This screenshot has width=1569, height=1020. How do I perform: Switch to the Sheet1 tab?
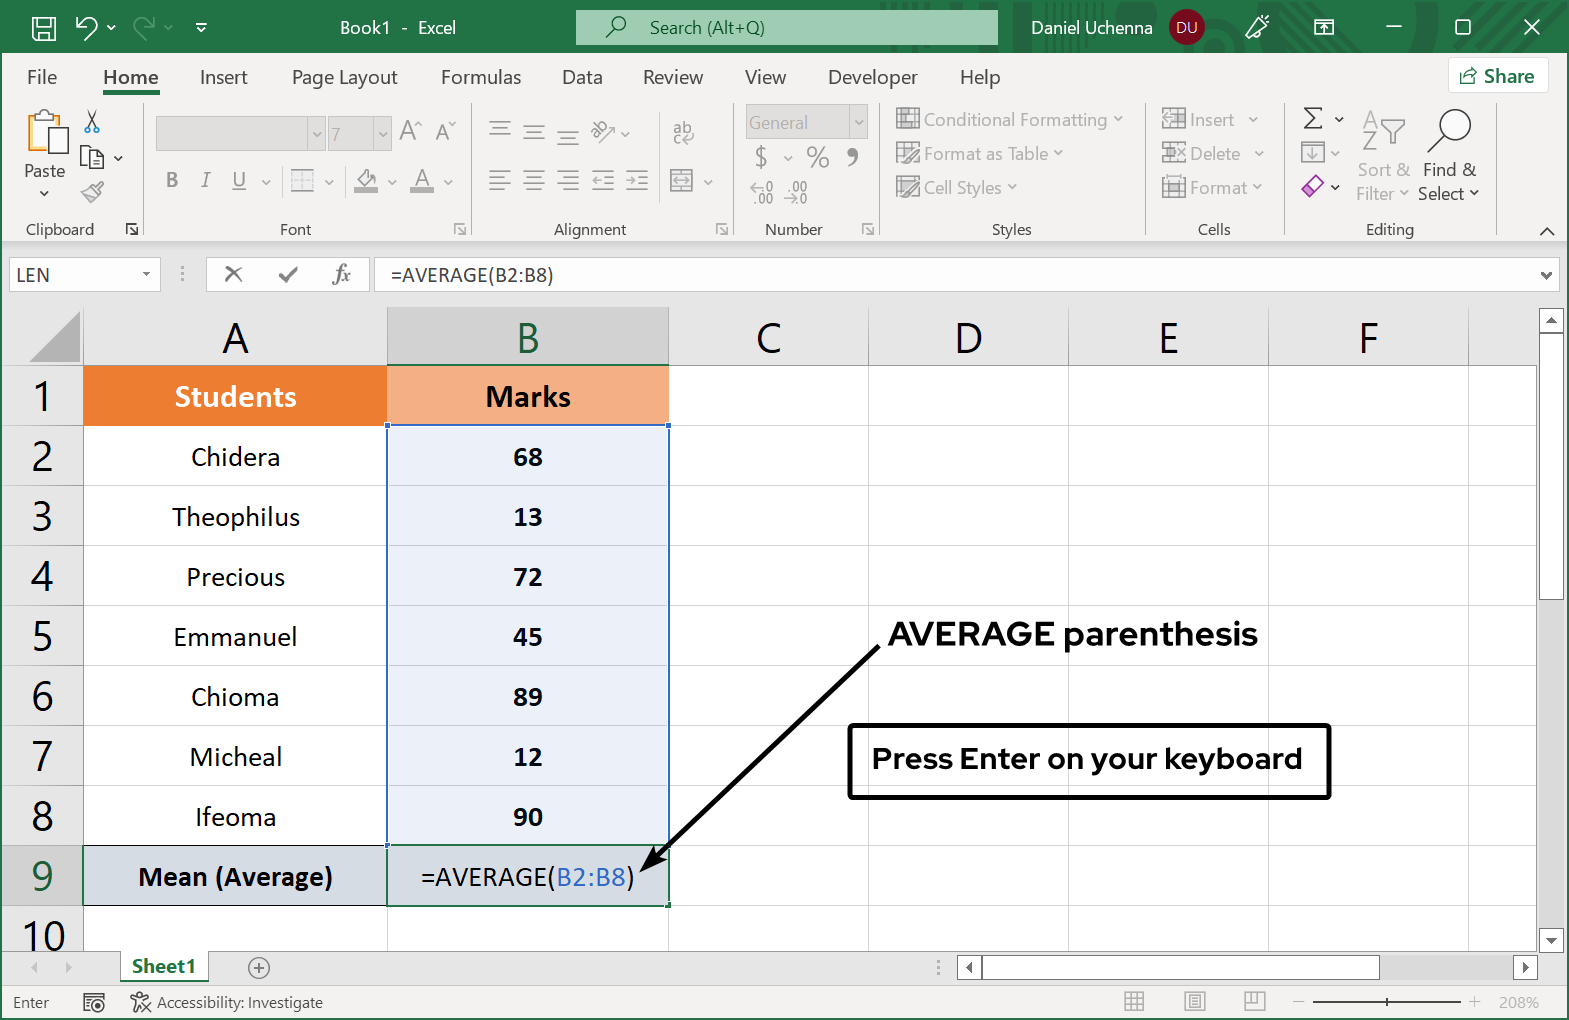[x=163, y=966]
